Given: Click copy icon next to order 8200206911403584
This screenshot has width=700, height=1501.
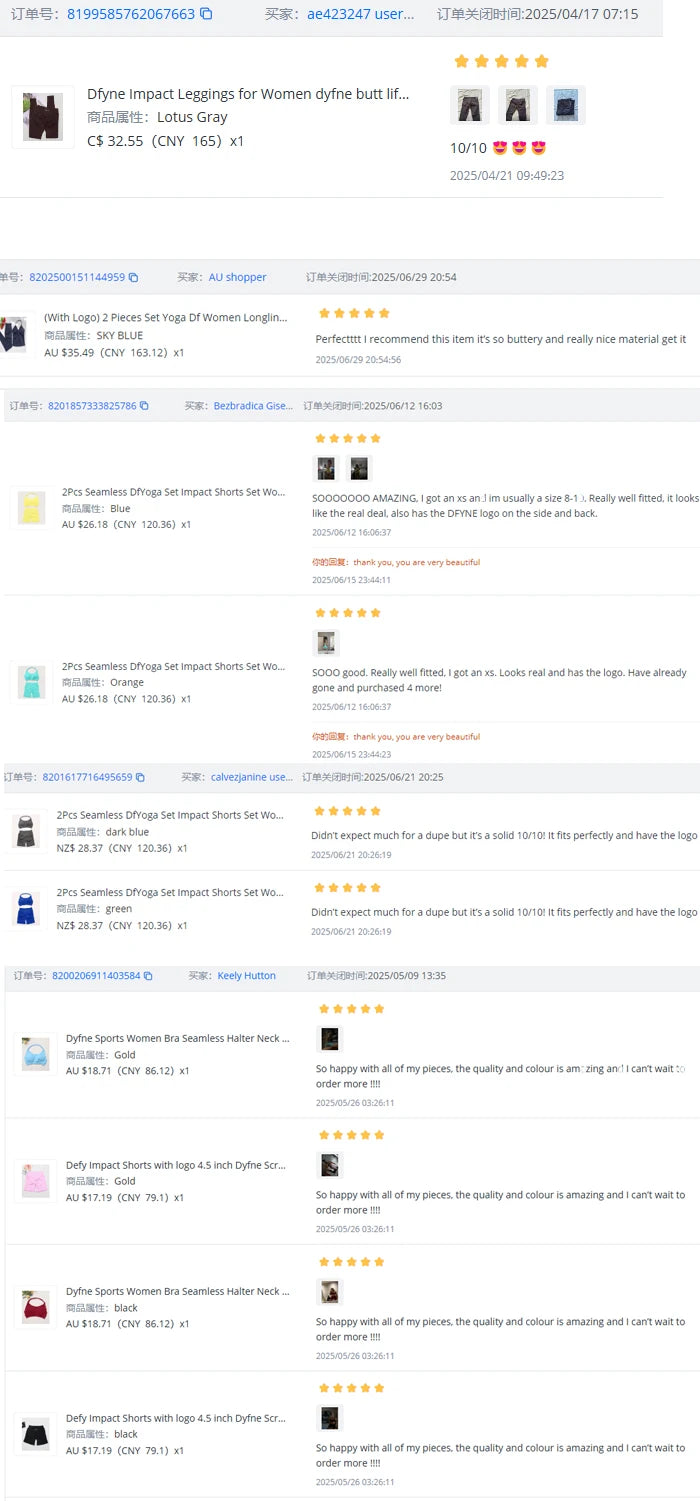Looking at the screenshot, I should point(149,976).
